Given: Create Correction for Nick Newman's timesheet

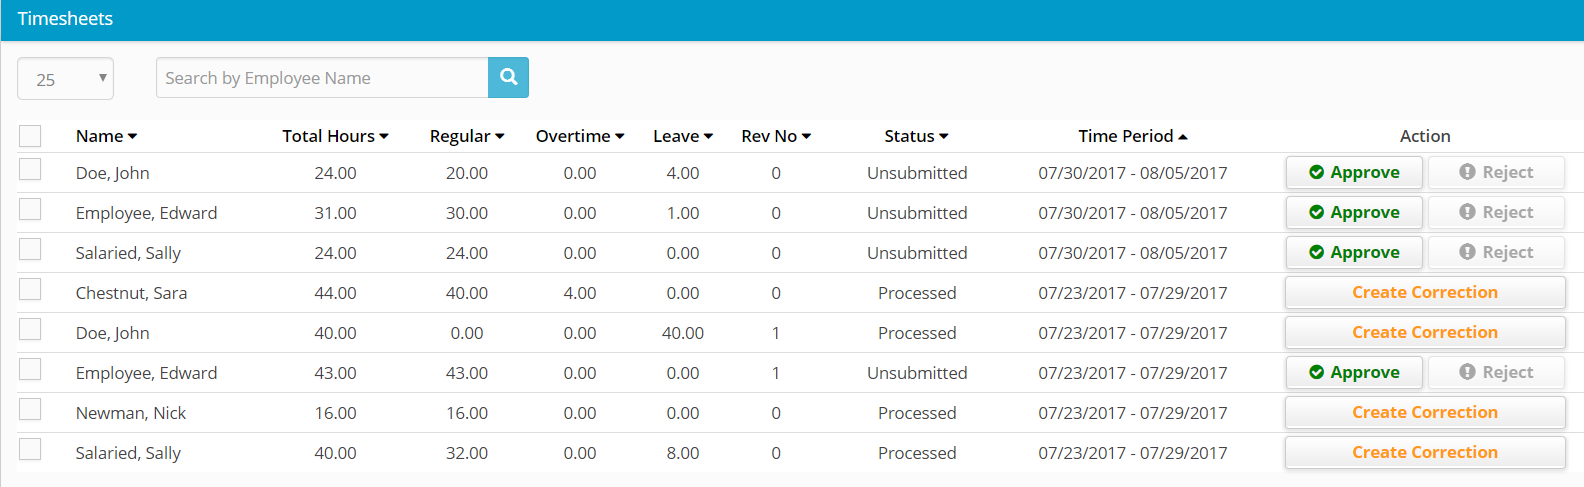Looking at the screenshot, I should click(1424, 413).
